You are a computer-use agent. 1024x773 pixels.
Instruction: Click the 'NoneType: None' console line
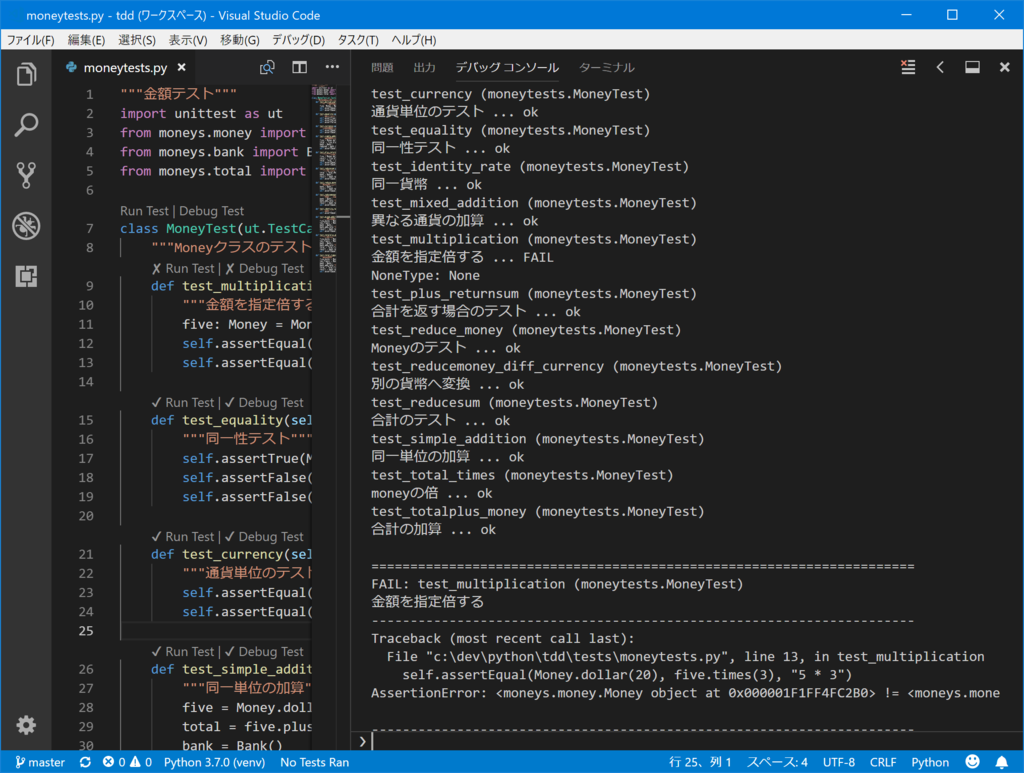[x=425, y=276]
